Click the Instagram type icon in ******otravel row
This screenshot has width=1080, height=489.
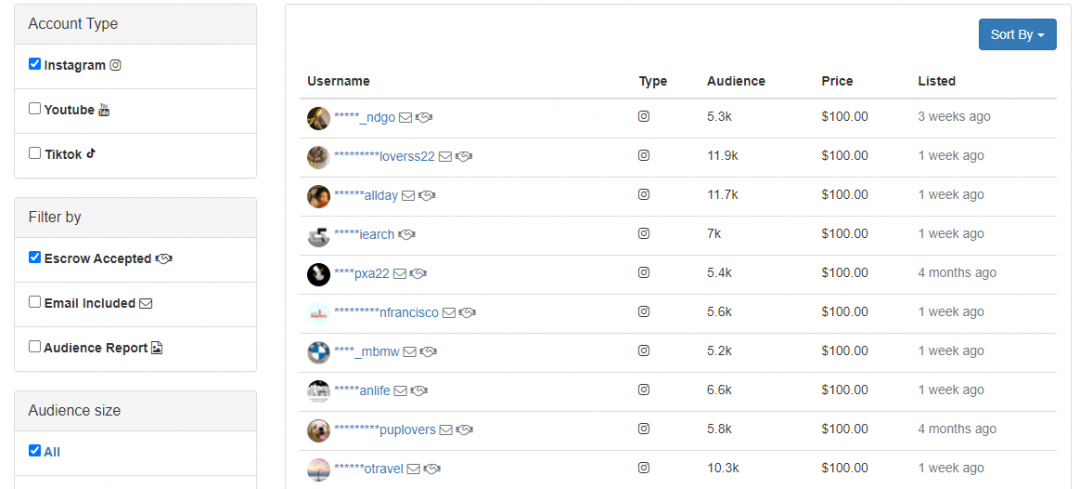[x=644, y=468]
